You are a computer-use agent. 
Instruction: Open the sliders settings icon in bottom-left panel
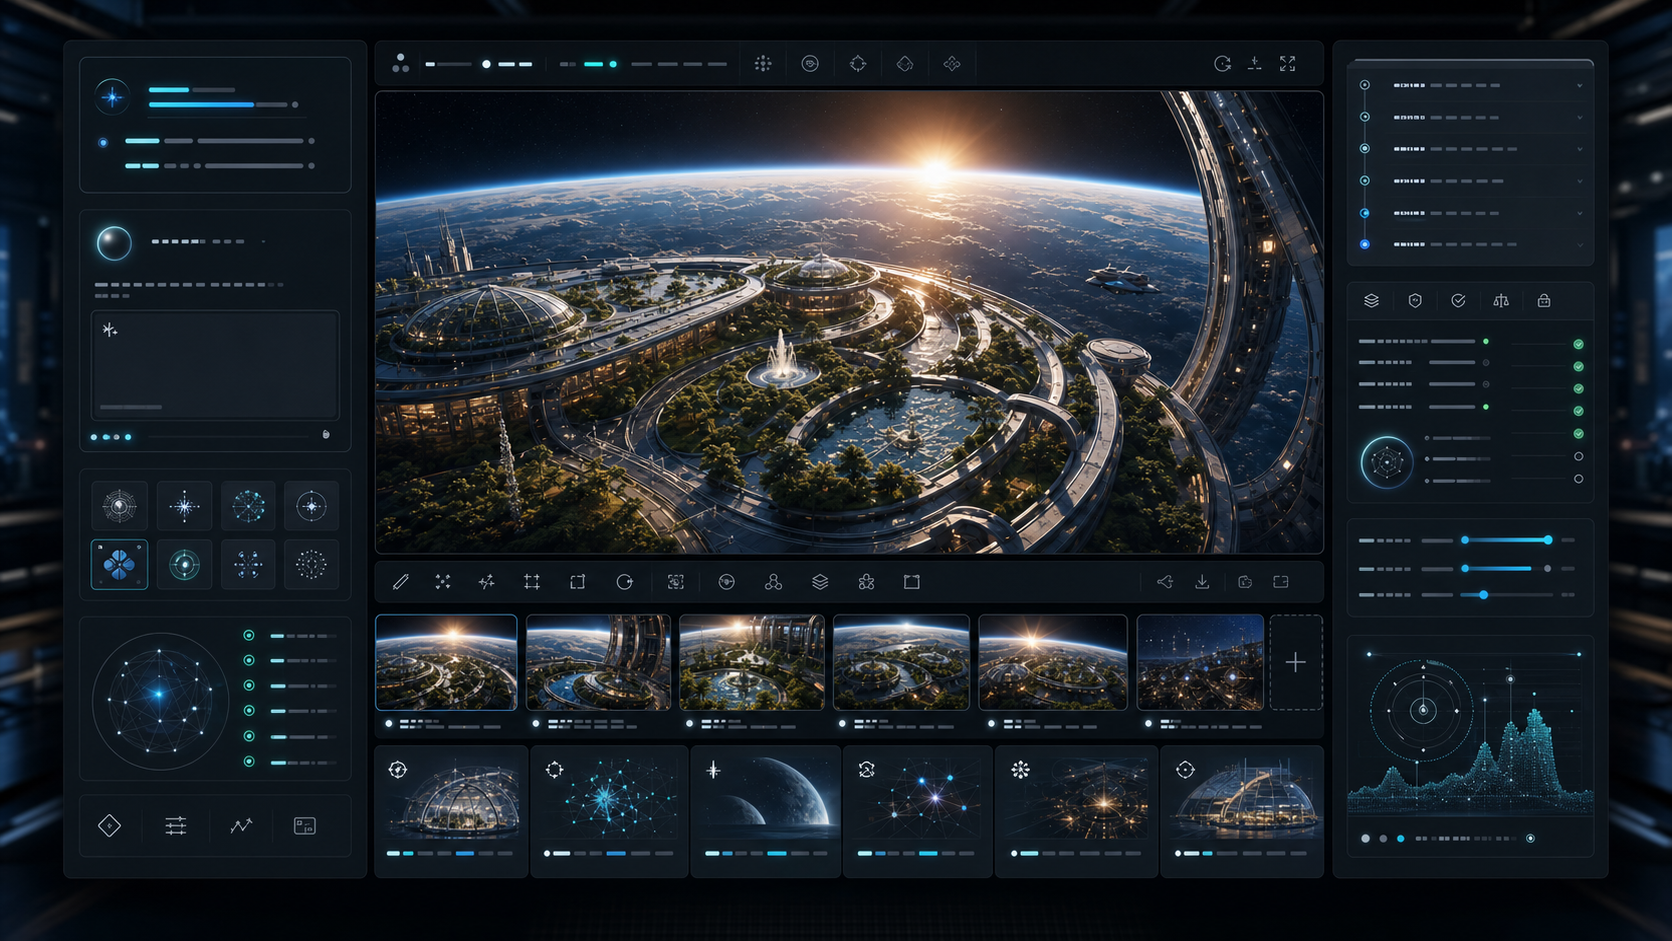(x=176, y=826)
